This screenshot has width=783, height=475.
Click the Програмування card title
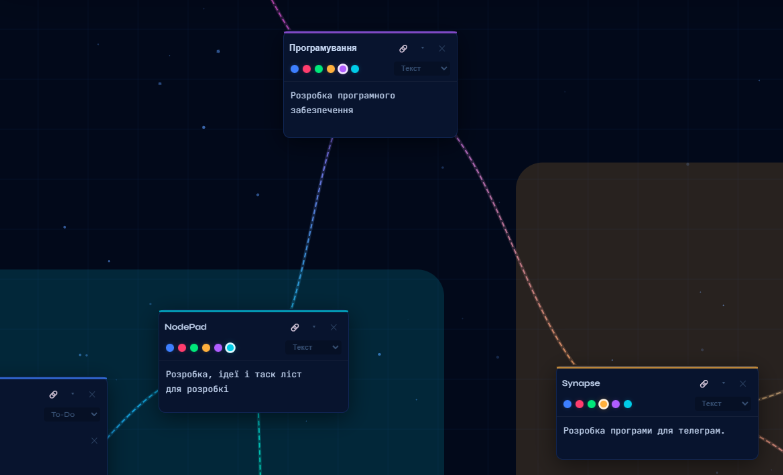[323, 48]
